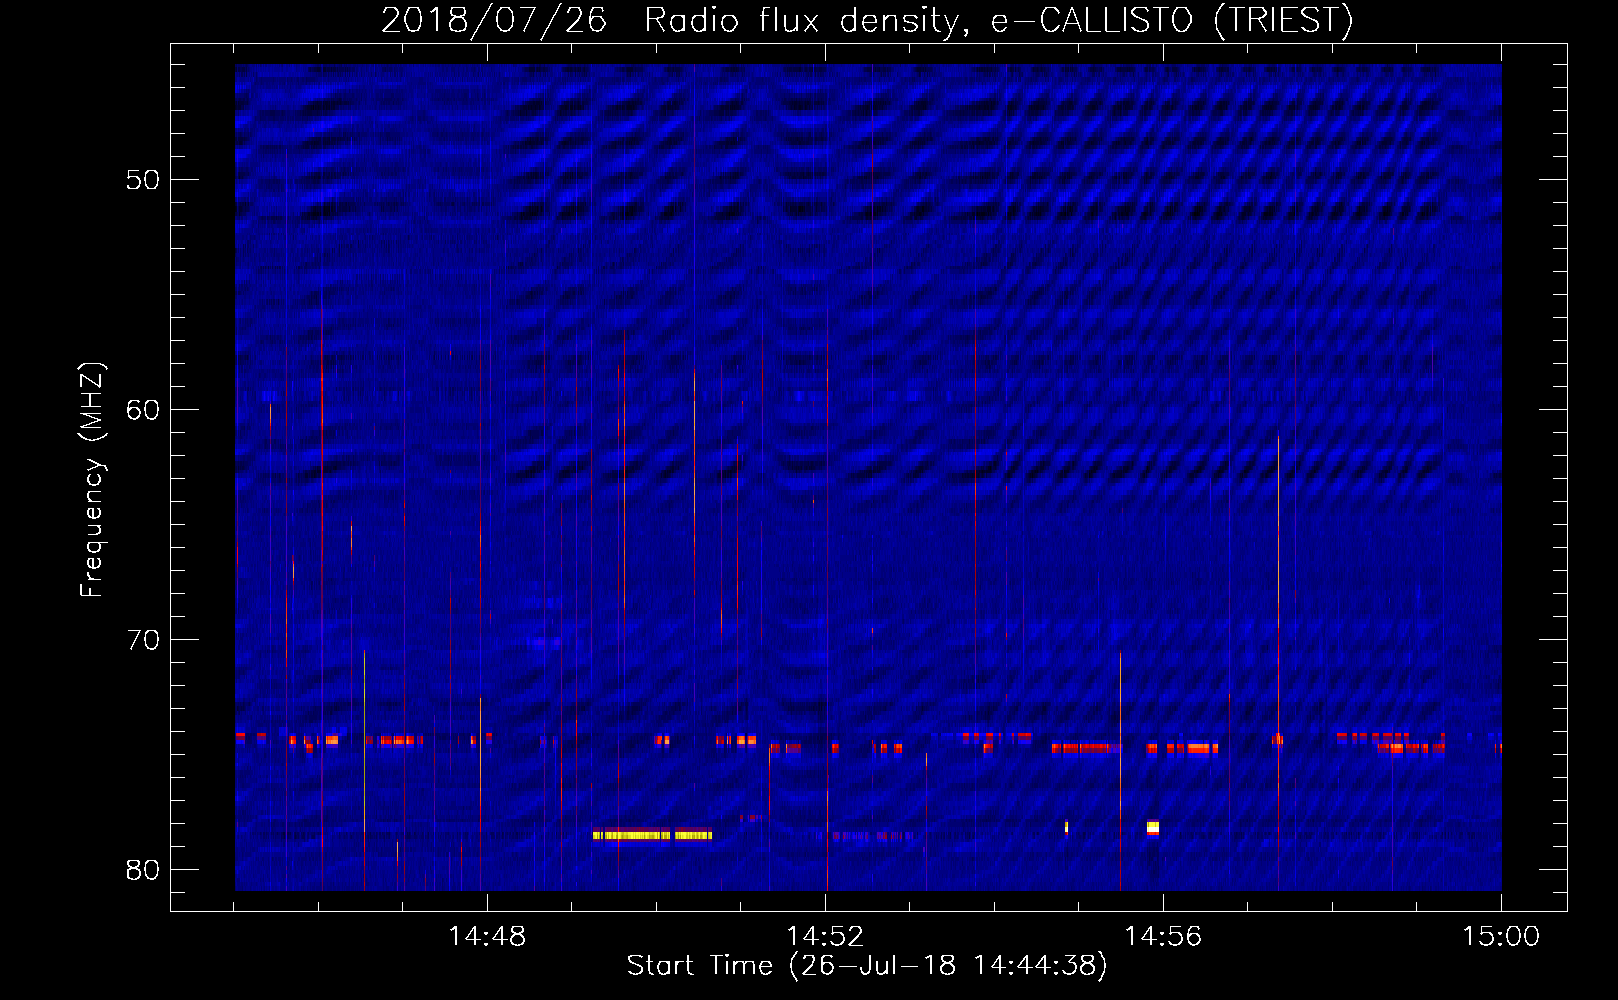Click the "14:56" time tick label
Image resolution: width=1618 pixels, height=1000 pixels.
coord(1163,937)
